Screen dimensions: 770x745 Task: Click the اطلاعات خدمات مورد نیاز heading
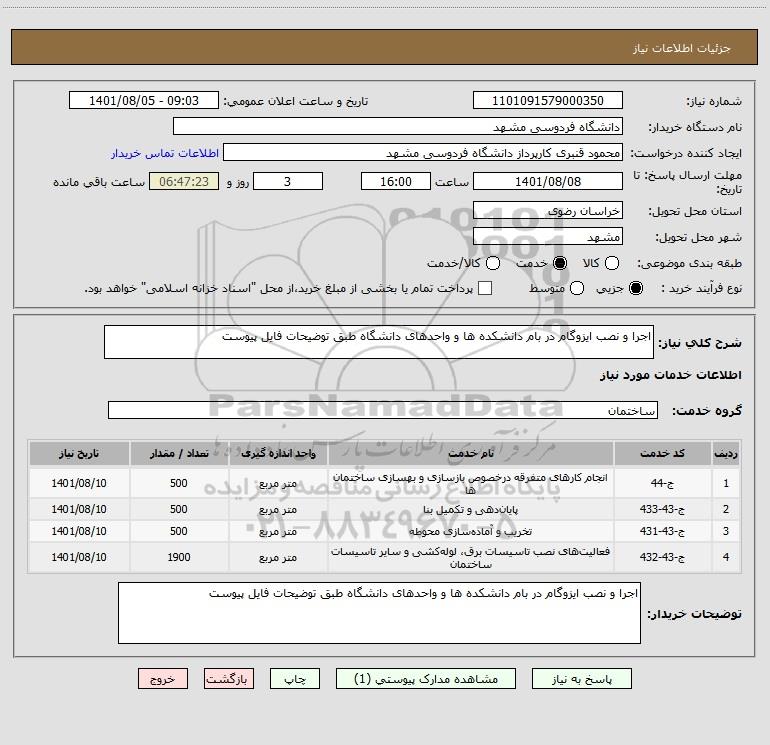(671, 375)
